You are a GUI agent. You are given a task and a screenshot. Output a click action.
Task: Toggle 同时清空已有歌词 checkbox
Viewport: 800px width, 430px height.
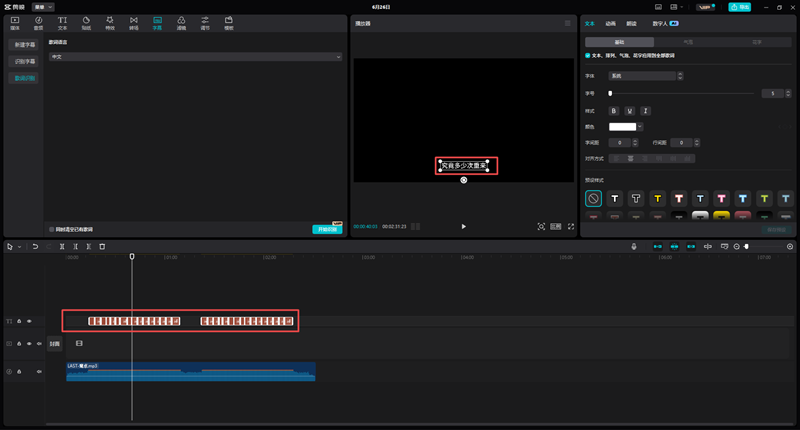coord(52,229)
